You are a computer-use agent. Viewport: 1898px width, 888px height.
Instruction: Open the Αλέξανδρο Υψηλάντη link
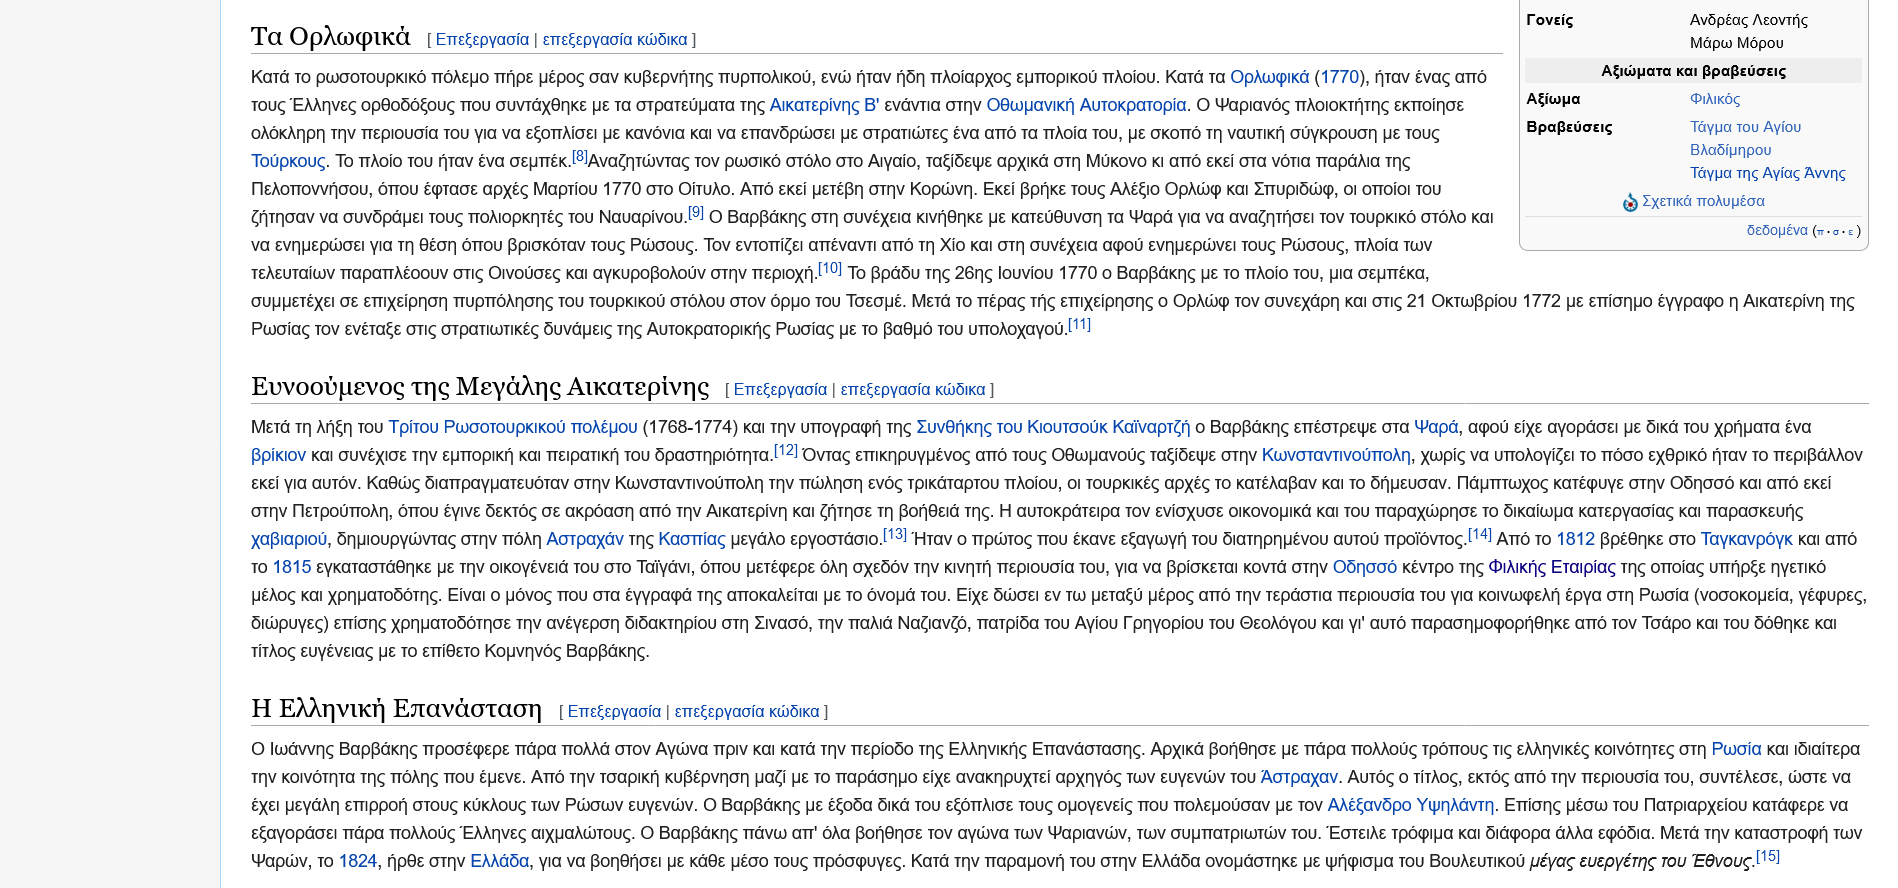(x=1410, y=805)
